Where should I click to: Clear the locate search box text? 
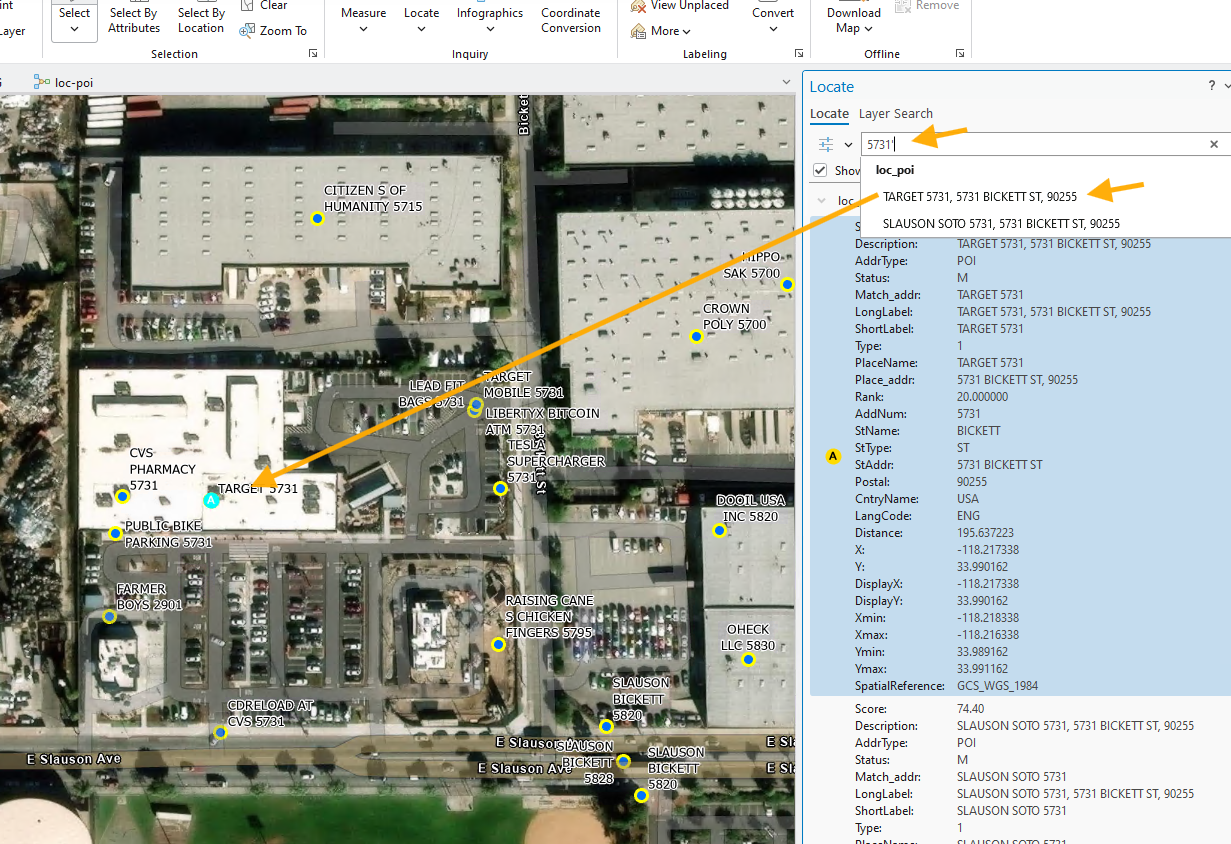click(x=1214, y=144)
